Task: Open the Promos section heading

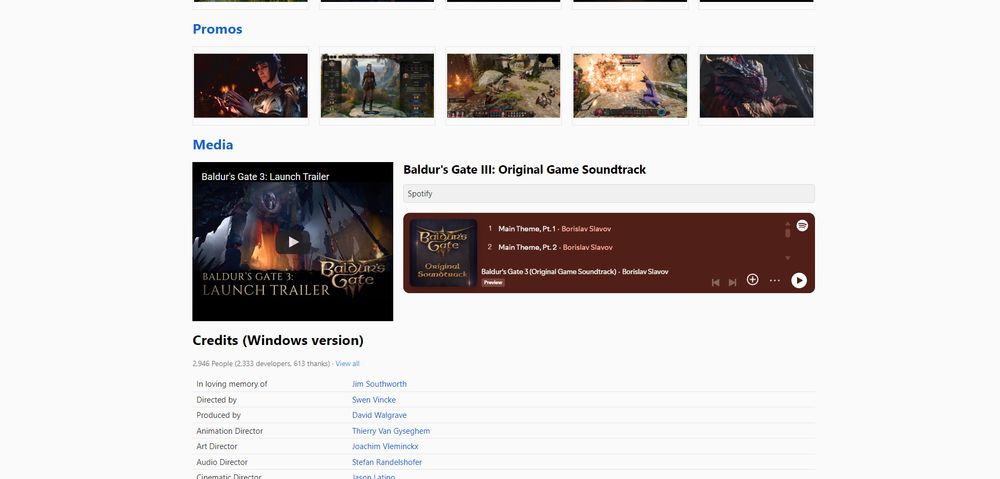Action: (x=217, y=29)
